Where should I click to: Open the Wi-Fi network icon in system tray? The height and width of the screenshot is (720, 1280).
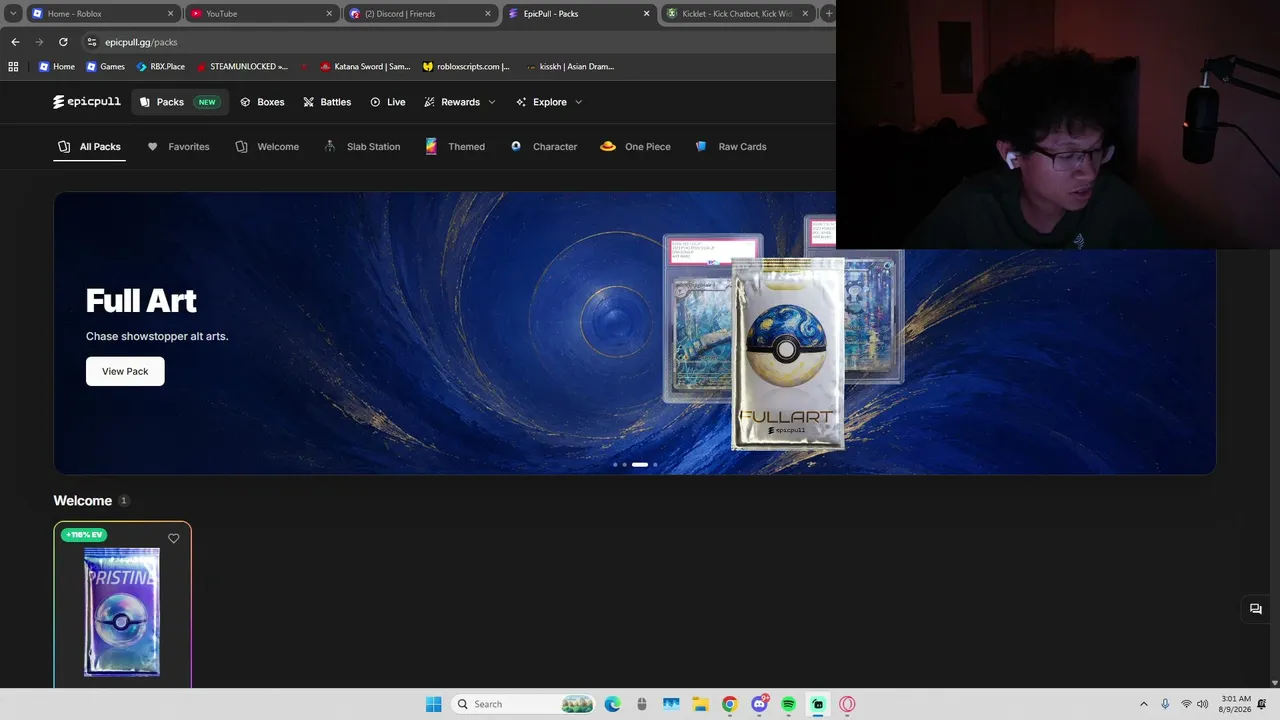point(1186,704)
